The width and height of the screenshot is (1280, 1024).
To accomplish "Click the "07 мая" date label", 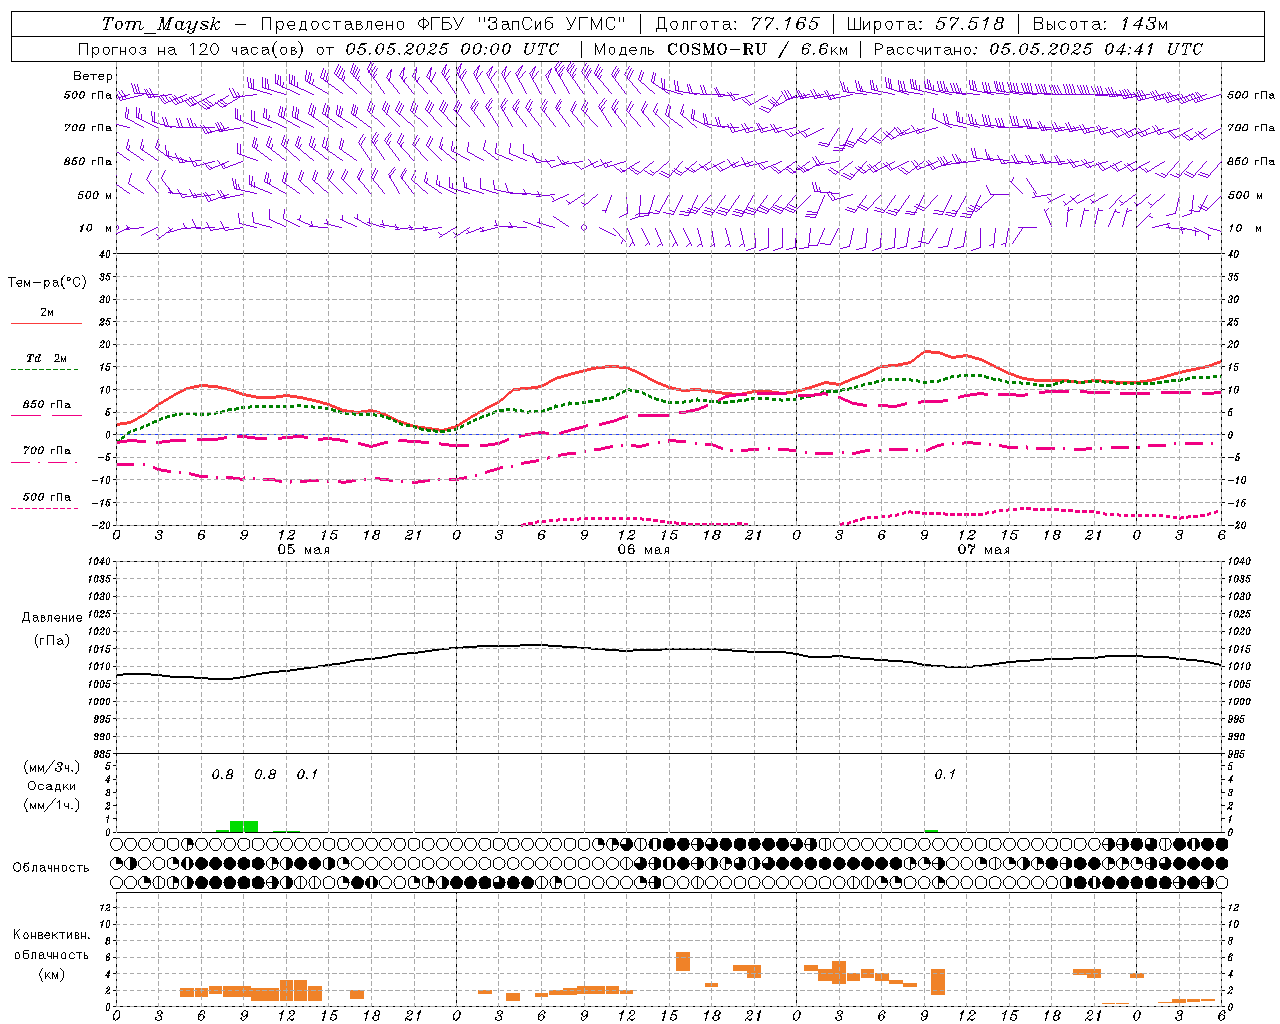I will click(x=983, y=550).
